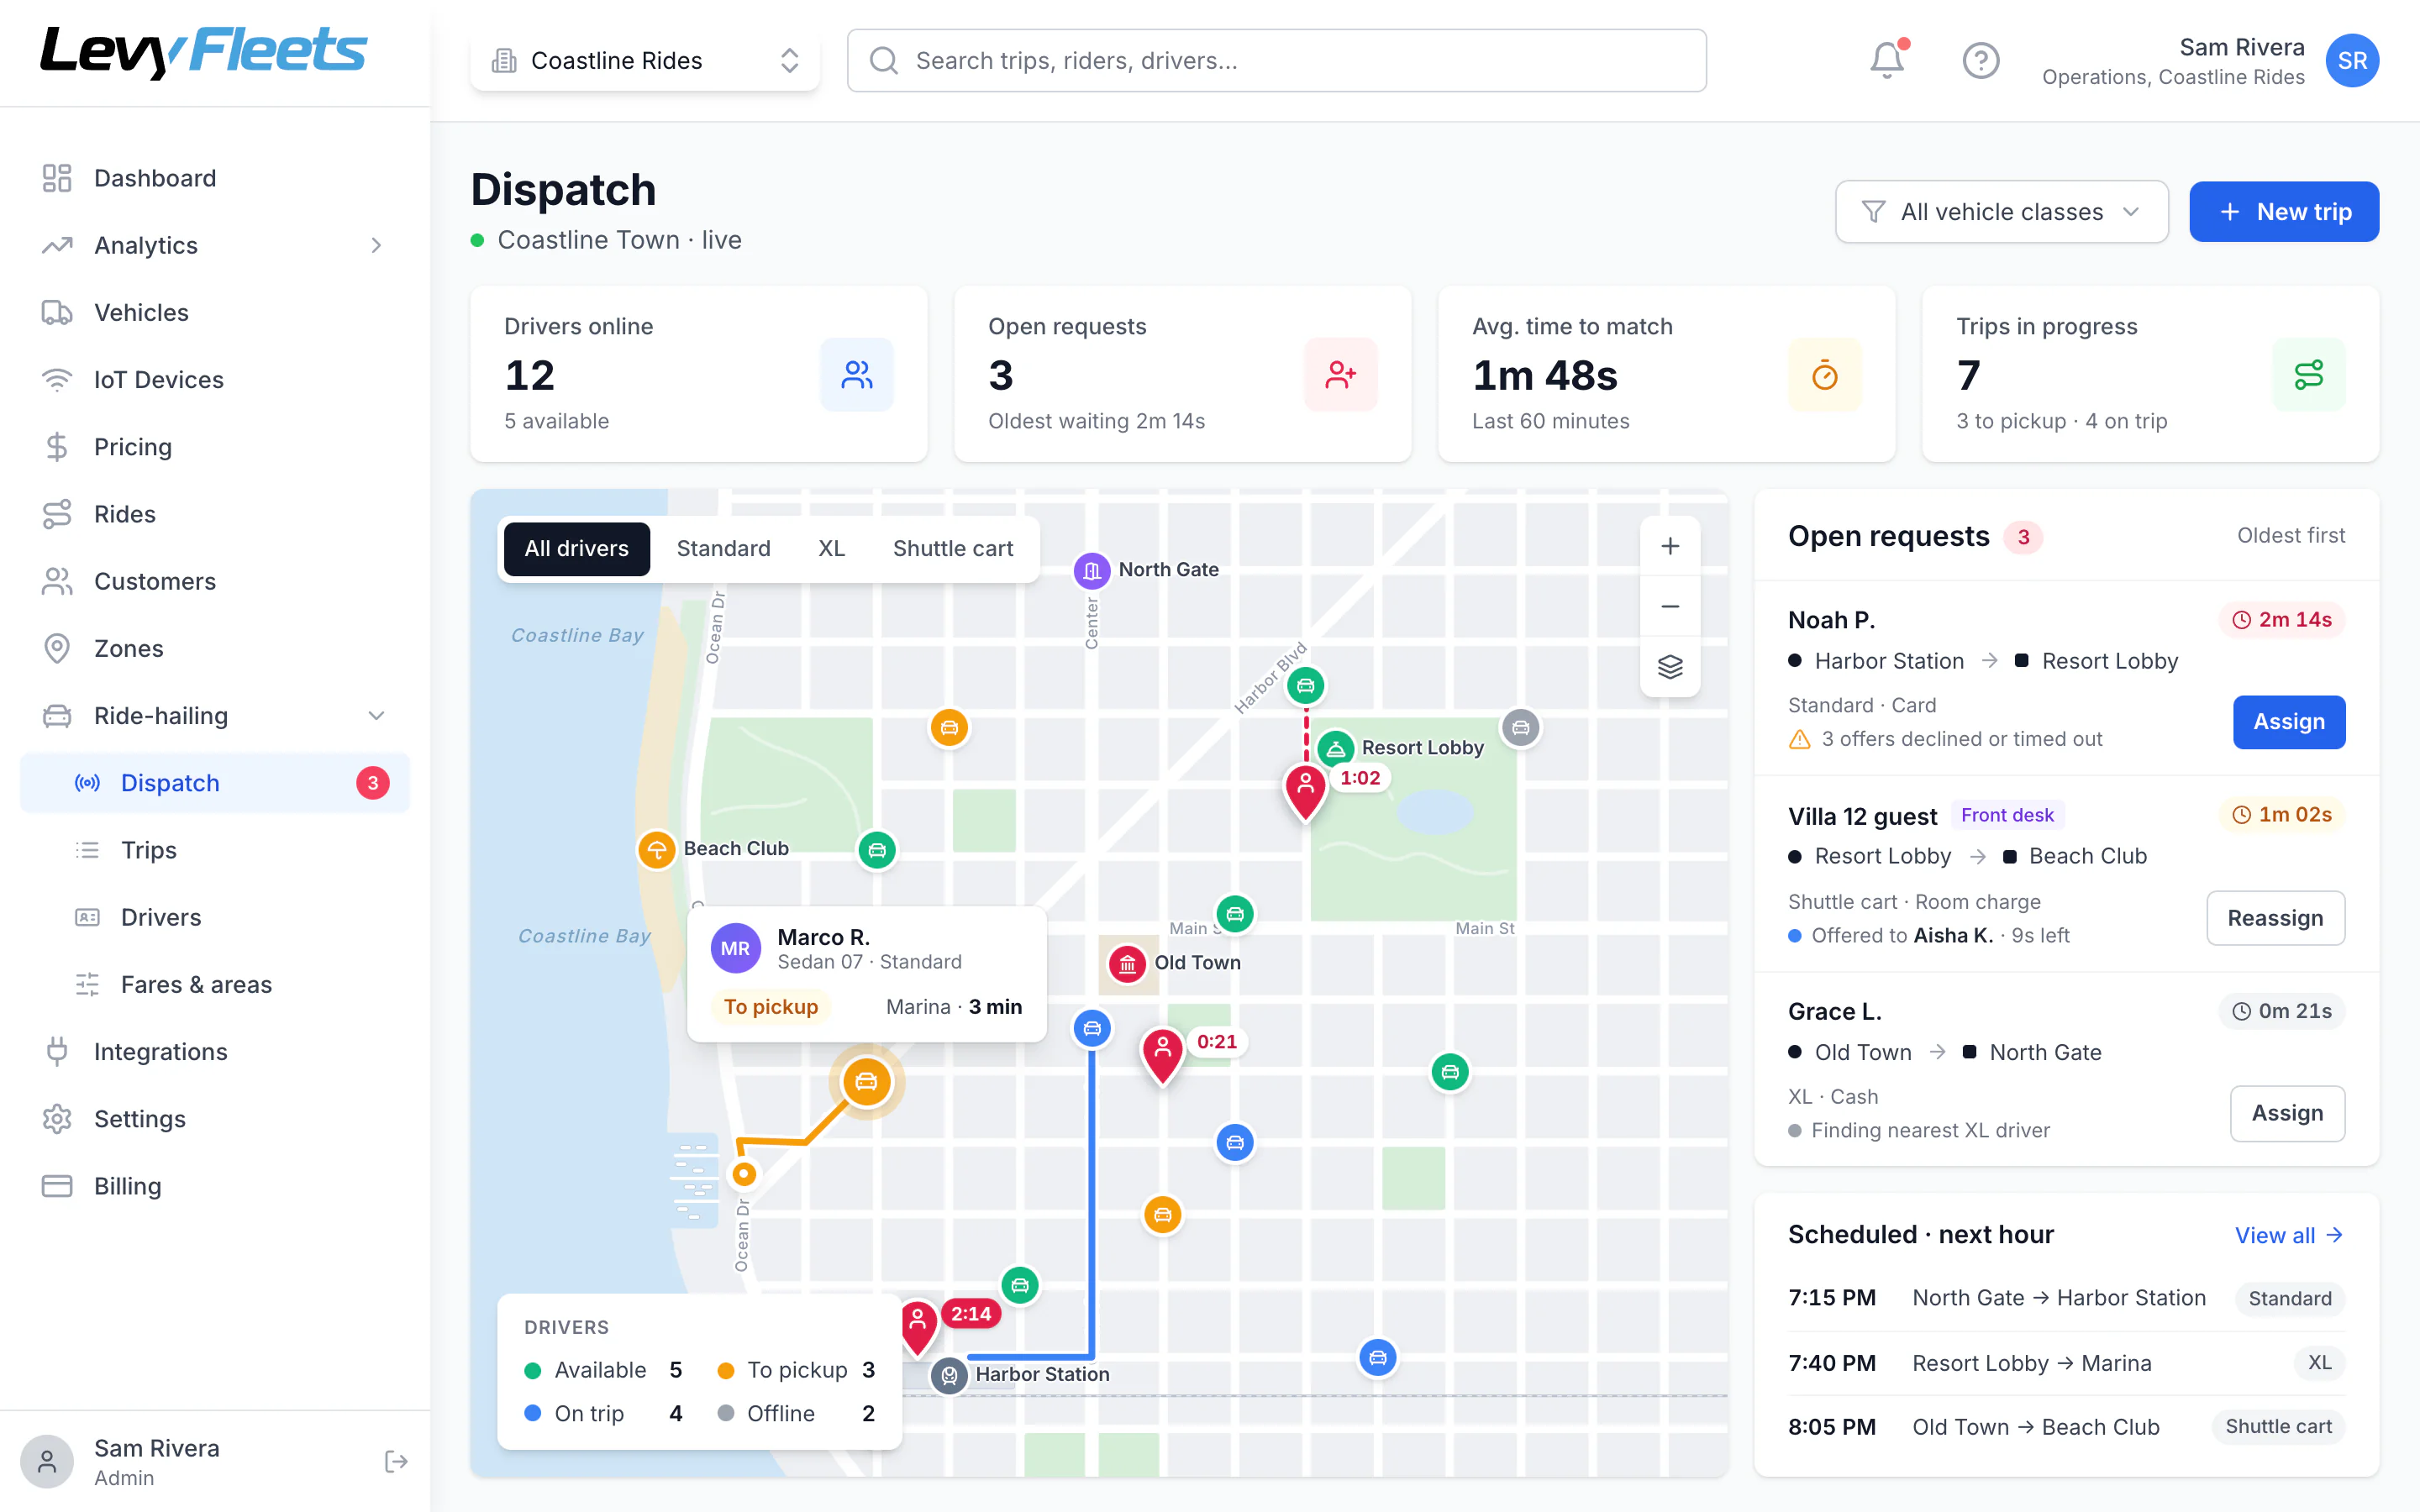
Task: Go to the Pricing page
Action: coord(215,447)
